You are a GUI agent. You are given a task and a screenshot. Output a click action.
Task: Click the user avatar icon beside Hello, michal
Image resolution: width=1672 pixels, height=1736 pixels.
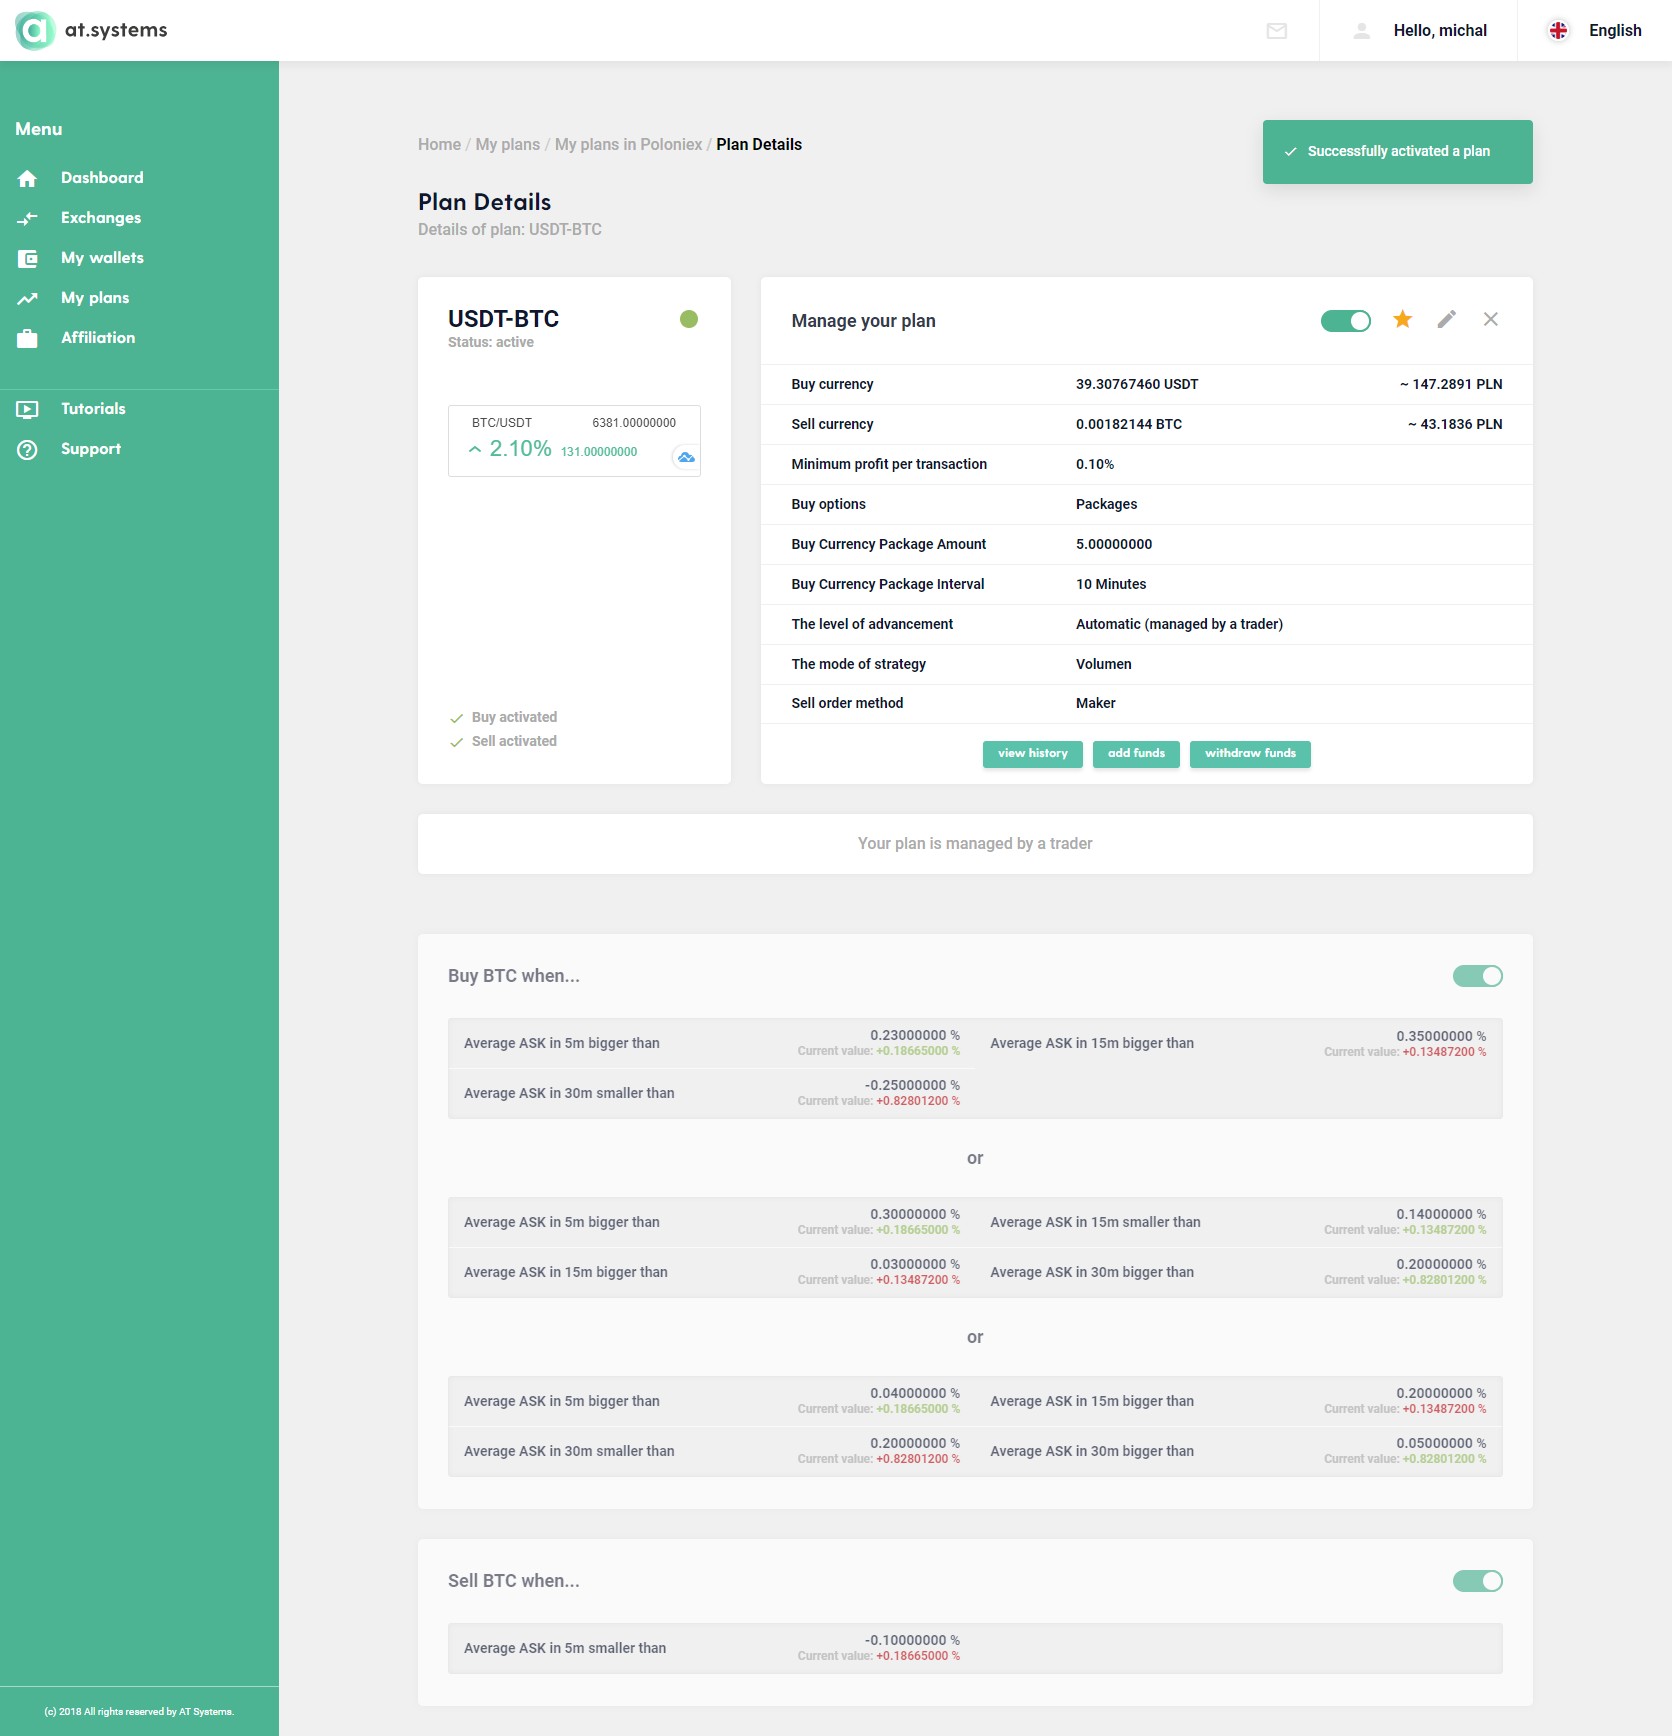1362,31
